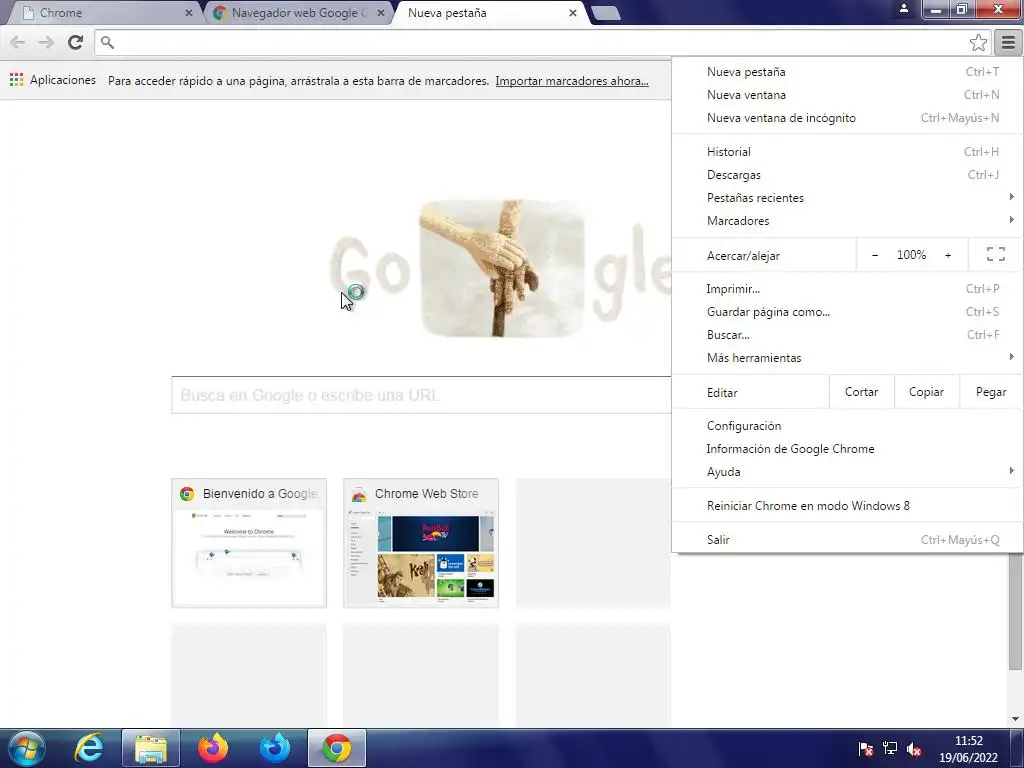Choose Guardar página como...
Image resolution: width=1024 pixels, height=768 pixels.
[x=847, y=312]
